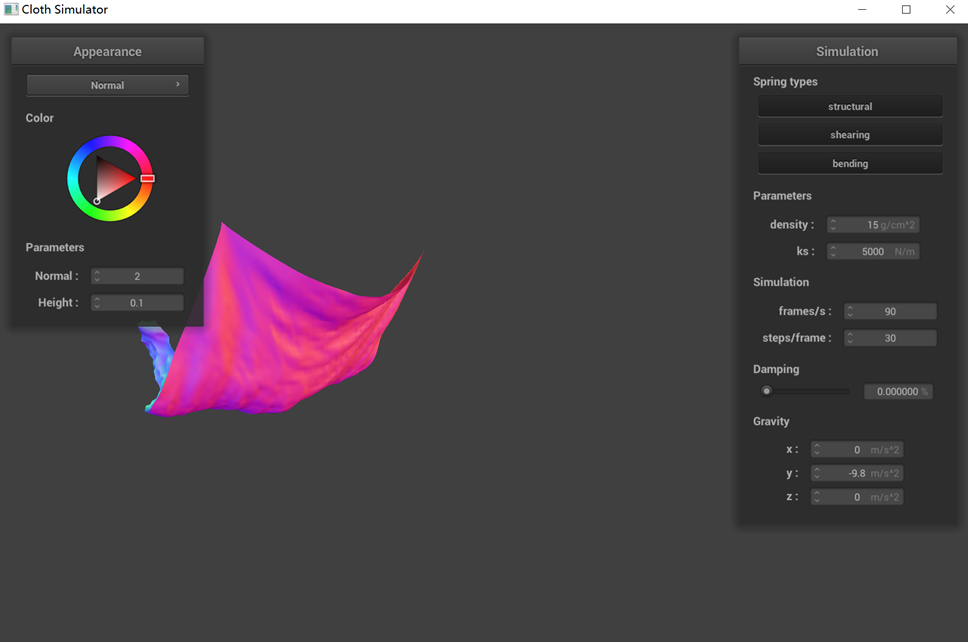Toggle the structural spring type
968x642 pixels.
(x=849, y=107)
